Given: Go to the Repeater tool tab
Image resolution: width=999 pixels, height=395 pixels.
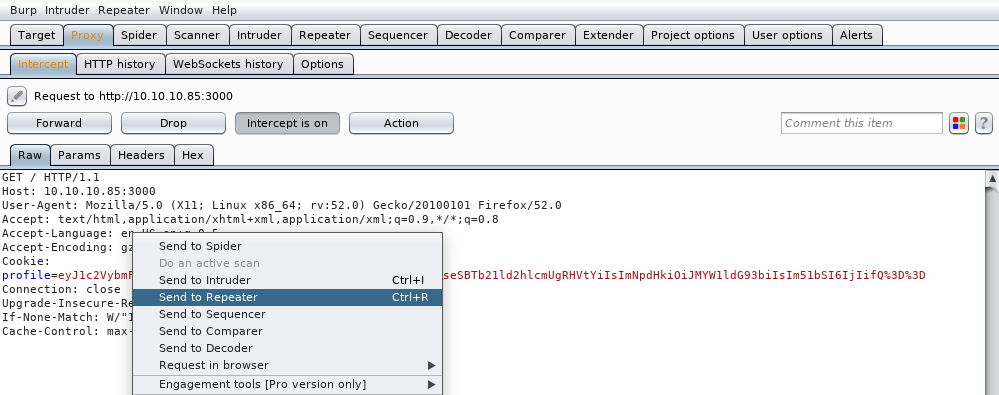Looking at the screenshot, I should coord(325,35).
